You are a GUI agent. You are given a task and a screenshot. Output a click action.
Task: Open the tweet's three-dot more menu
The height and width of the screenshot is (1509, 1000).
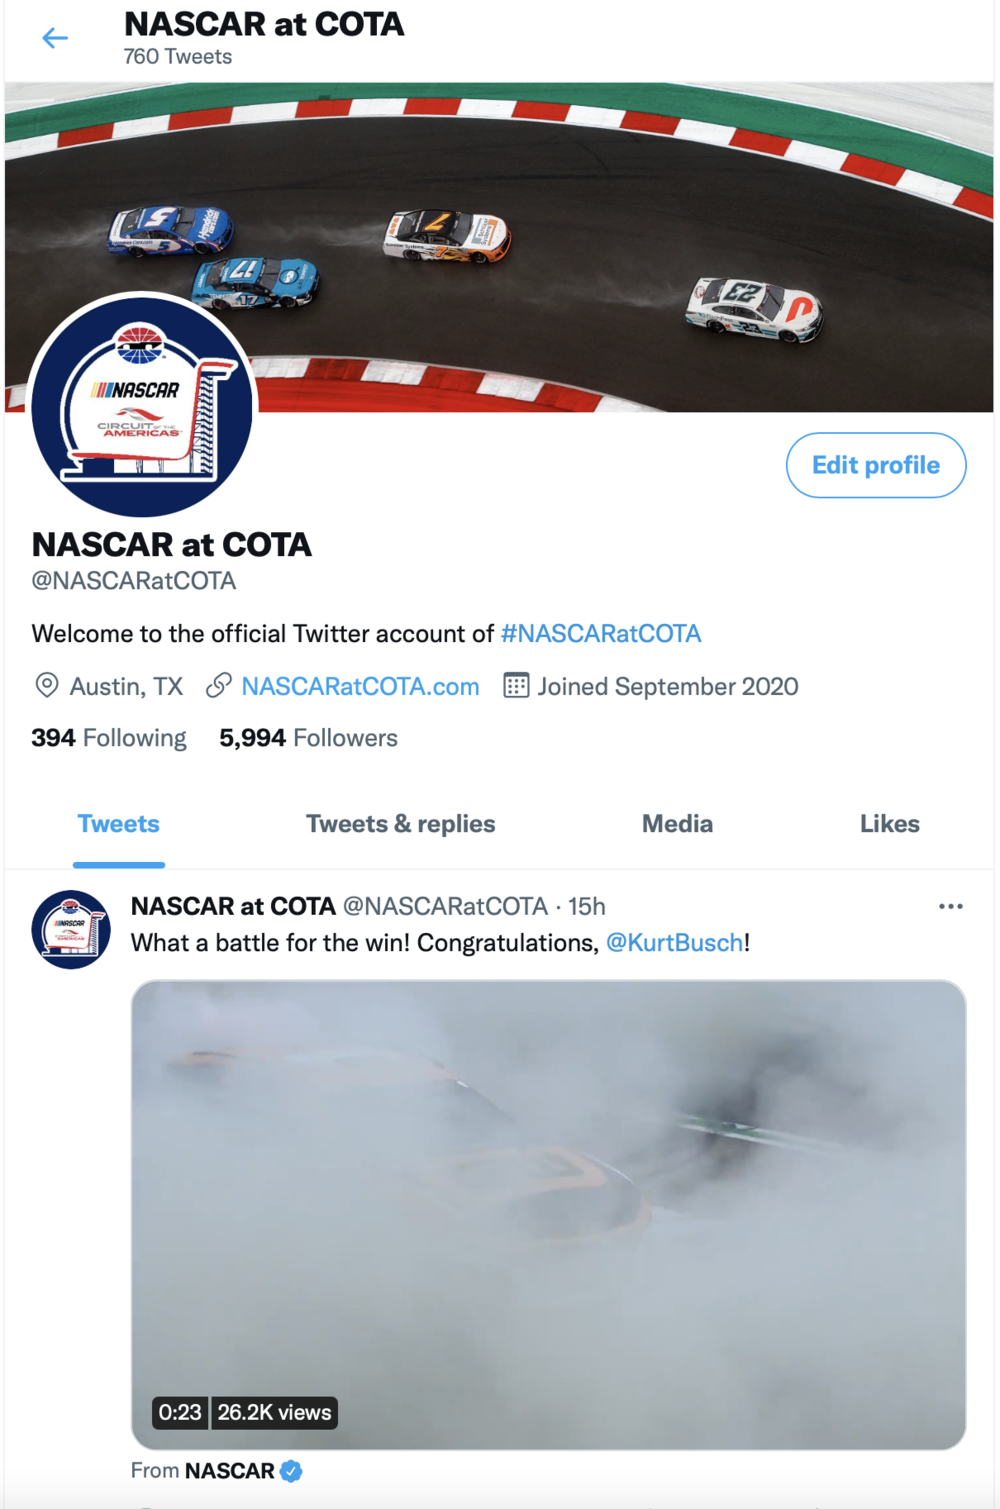coord(951,906)
